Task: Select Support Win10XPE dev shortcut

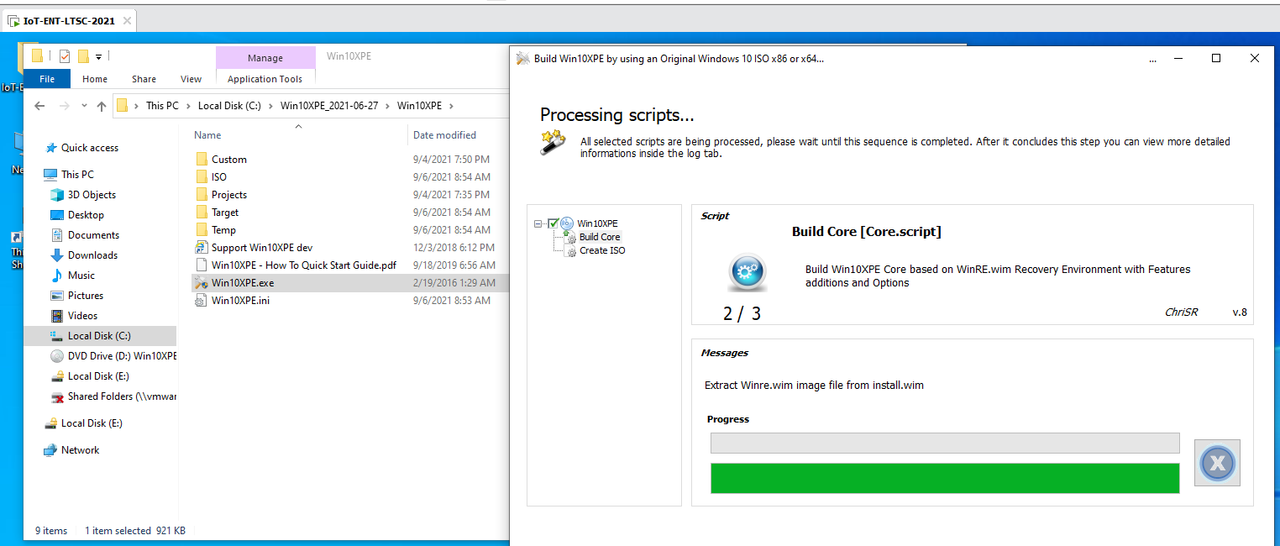Action: point(262,247)
